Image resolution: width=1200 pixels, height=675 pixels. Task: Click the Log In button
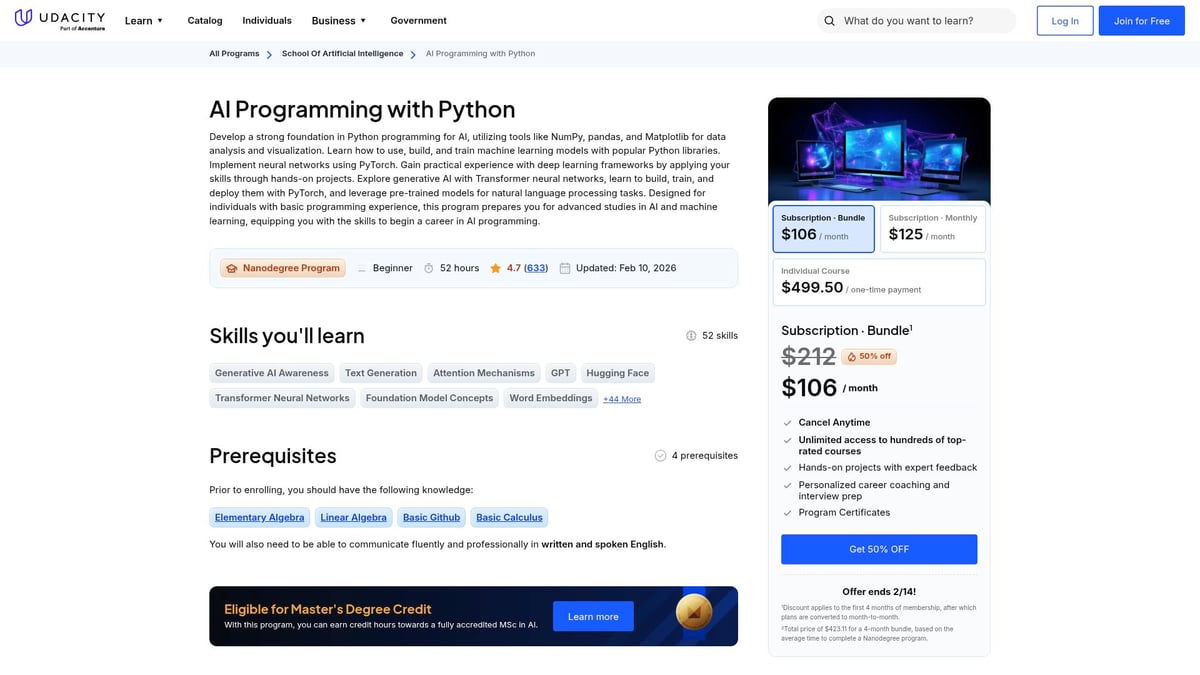(1065, 21)
